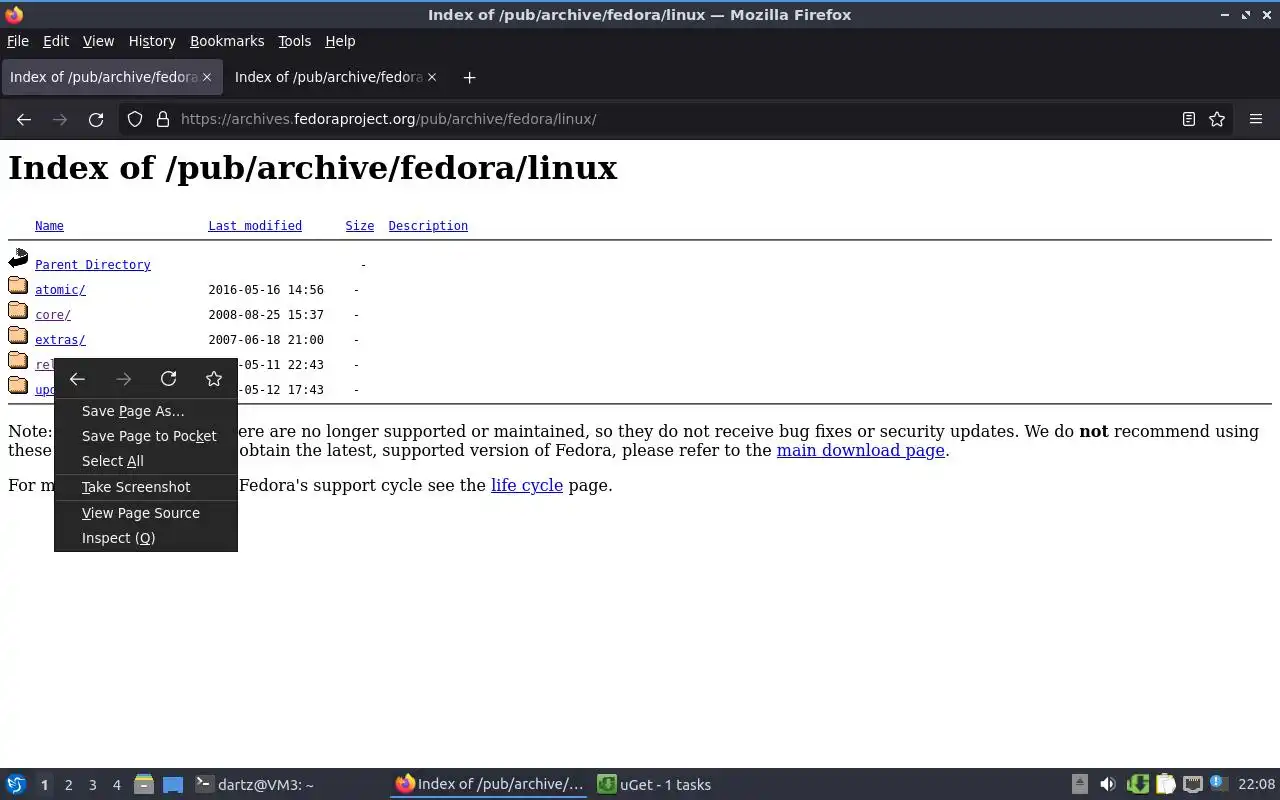Switch to virtual desktop 4 in the taskbar
1280x800 pixels.
pos(116,785)
